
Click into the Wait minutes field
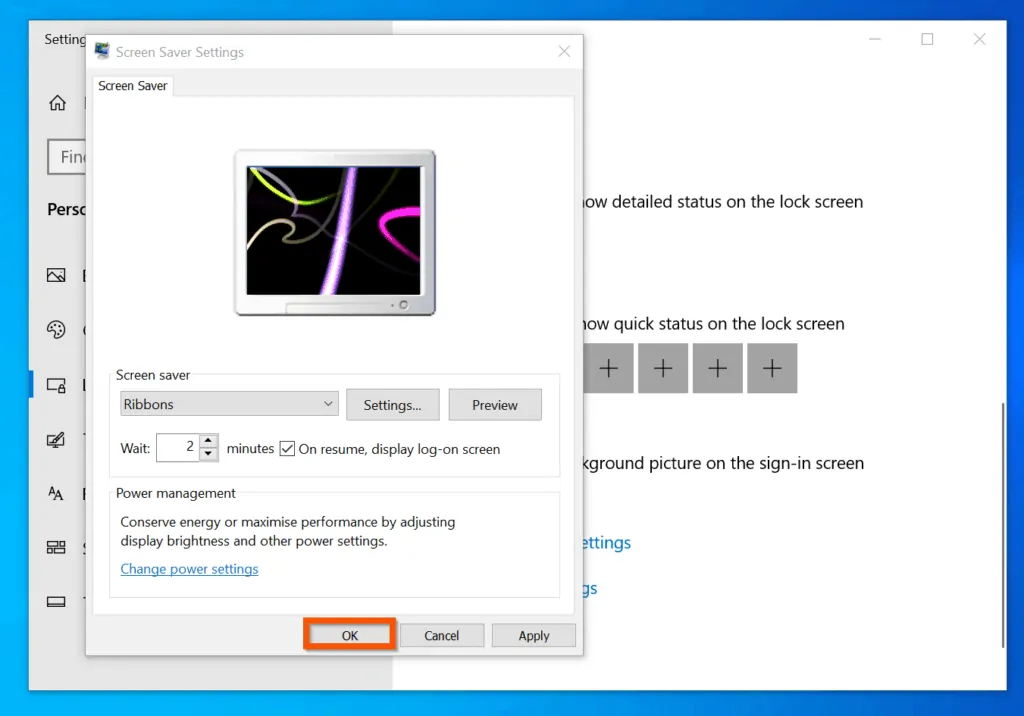[178, 448]
